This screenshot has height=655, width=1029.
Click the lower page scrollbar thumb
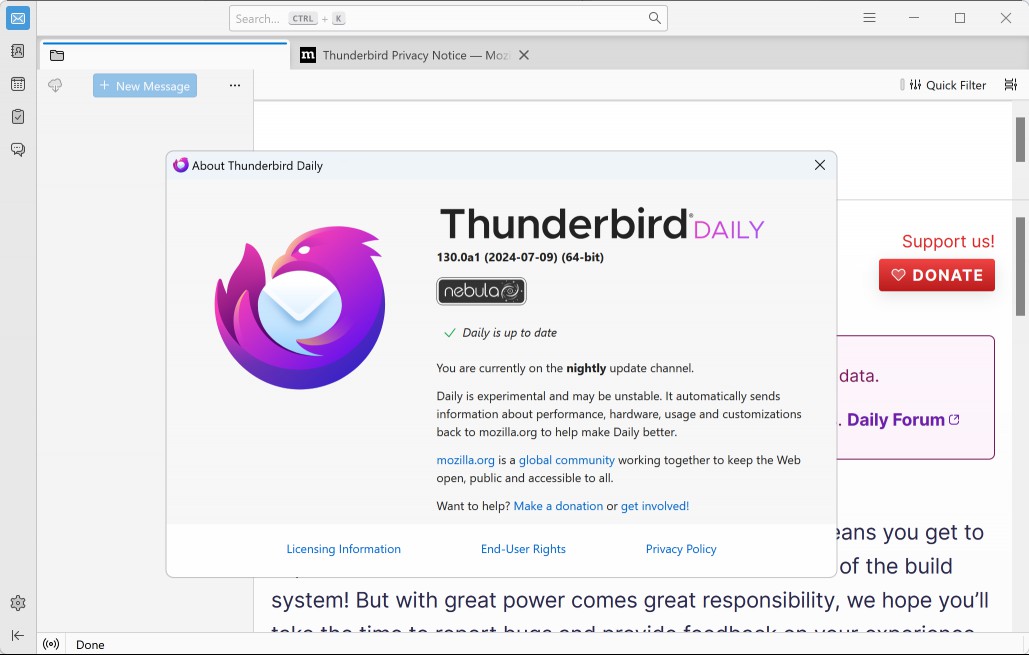pos(1020,268)
